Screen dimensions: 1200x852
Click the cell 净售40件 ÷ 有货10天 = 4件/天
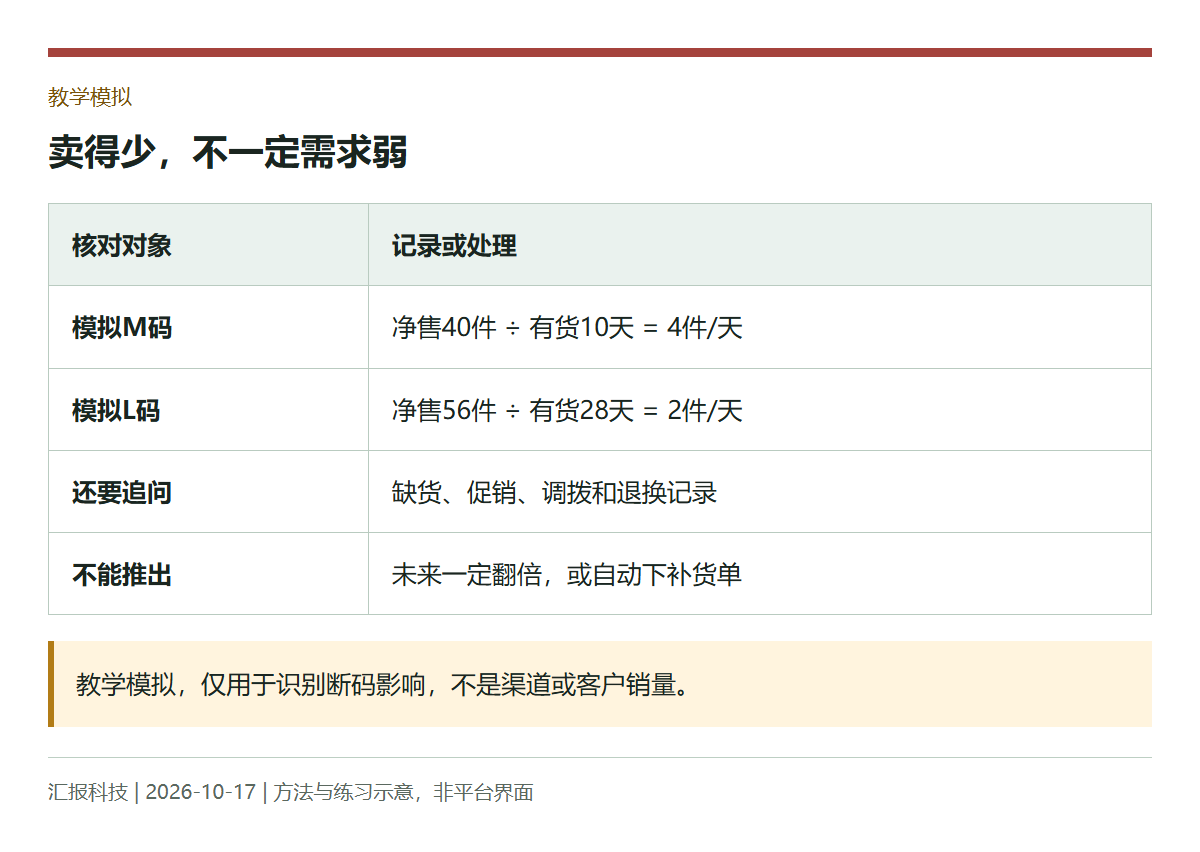point(760,327)
